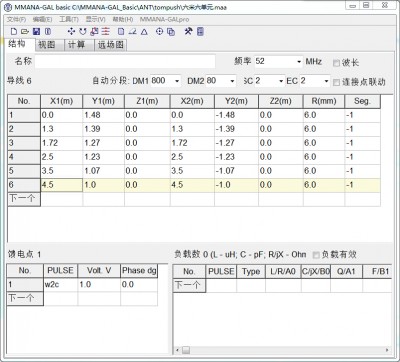Click the w2c PULSE cell
The height and width of the screenshot is (362, 400).
[x=61, y=285]
